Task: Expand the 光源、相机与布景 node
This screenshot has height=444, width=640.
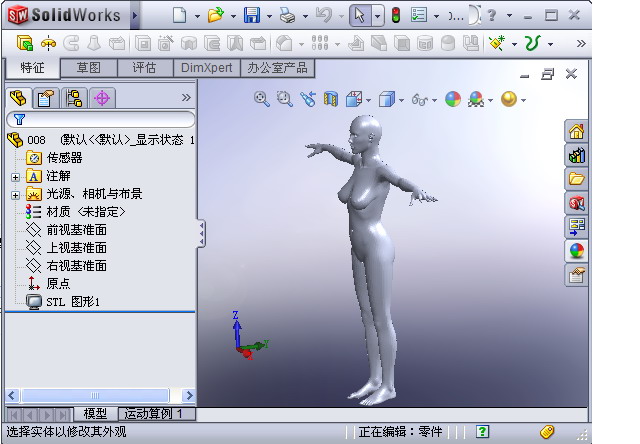Action: point(16,195)
